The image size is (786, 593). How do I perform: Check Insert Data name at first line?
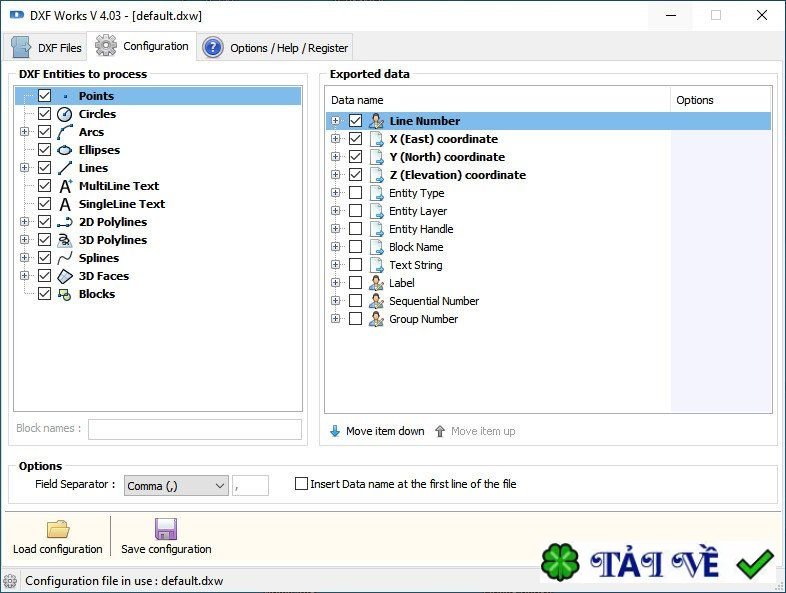[301, 484]
